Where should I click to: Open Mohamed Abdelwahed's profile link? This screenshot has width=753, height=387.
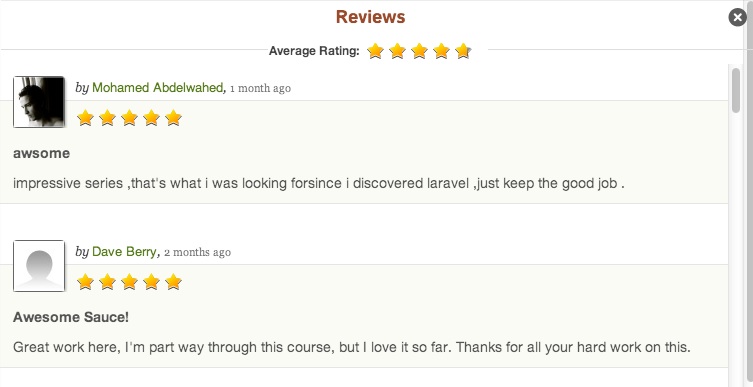[x=158, y=88]
